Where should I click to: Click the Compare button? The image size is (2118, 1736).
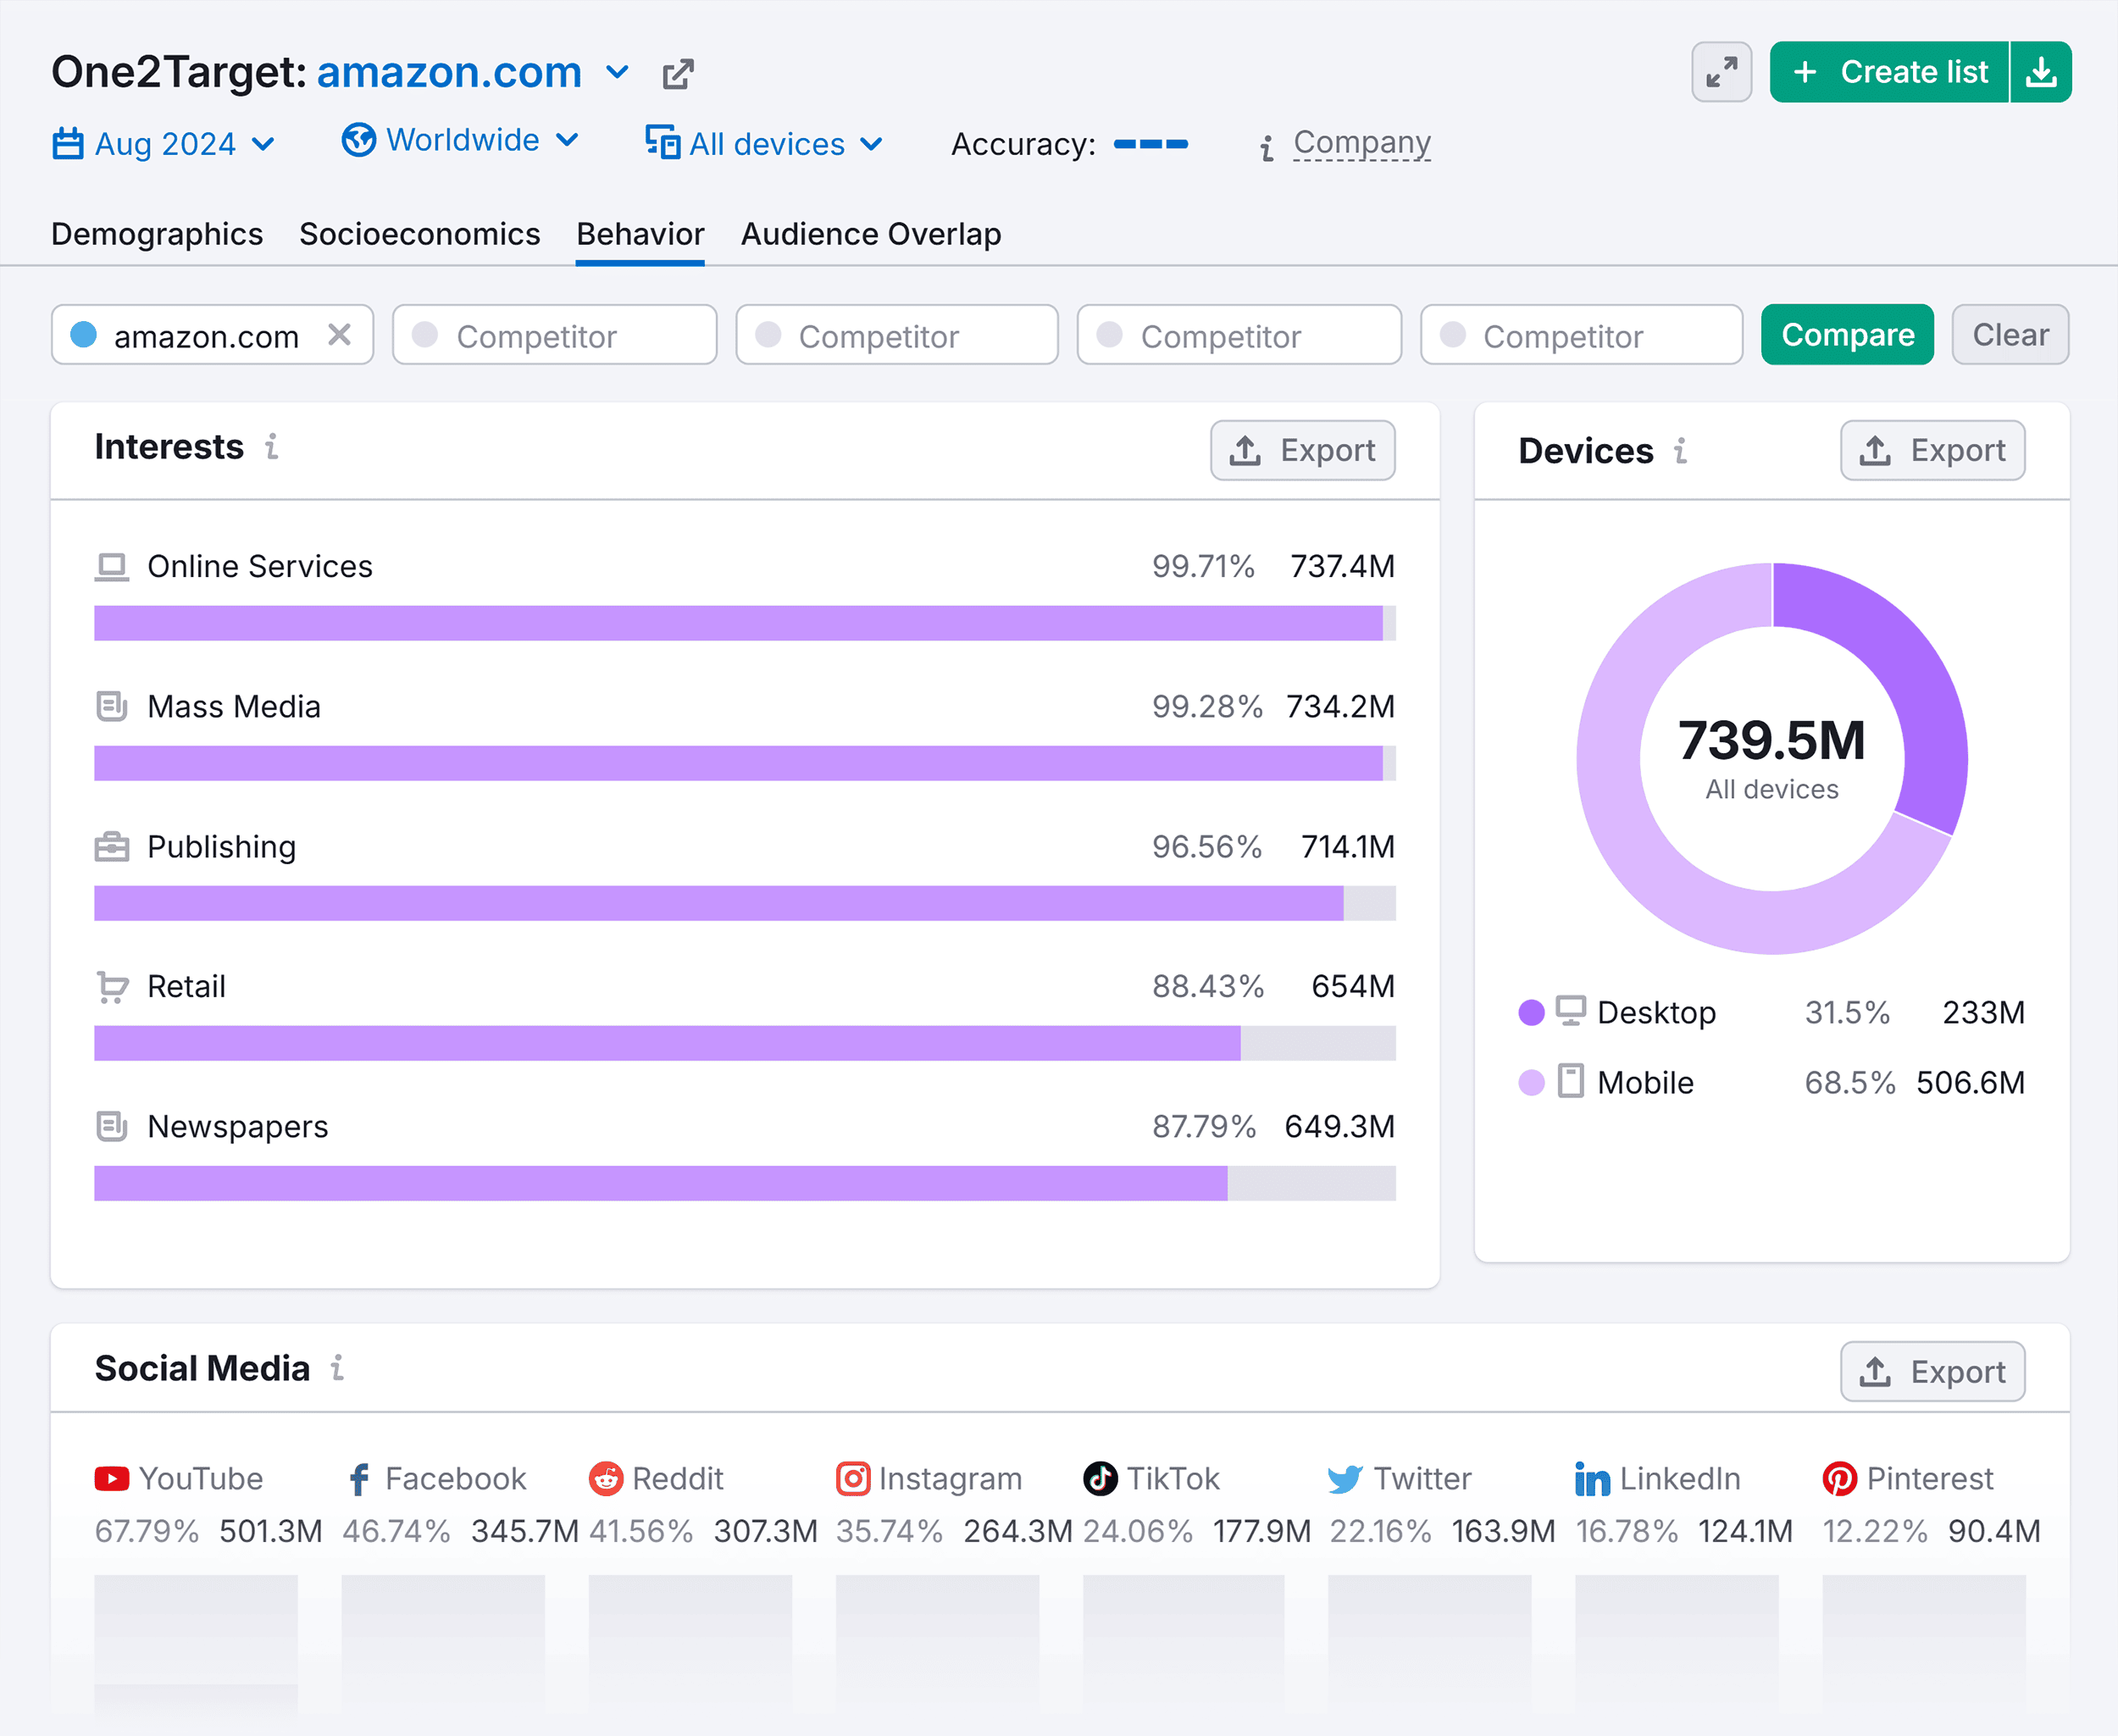1847,336
